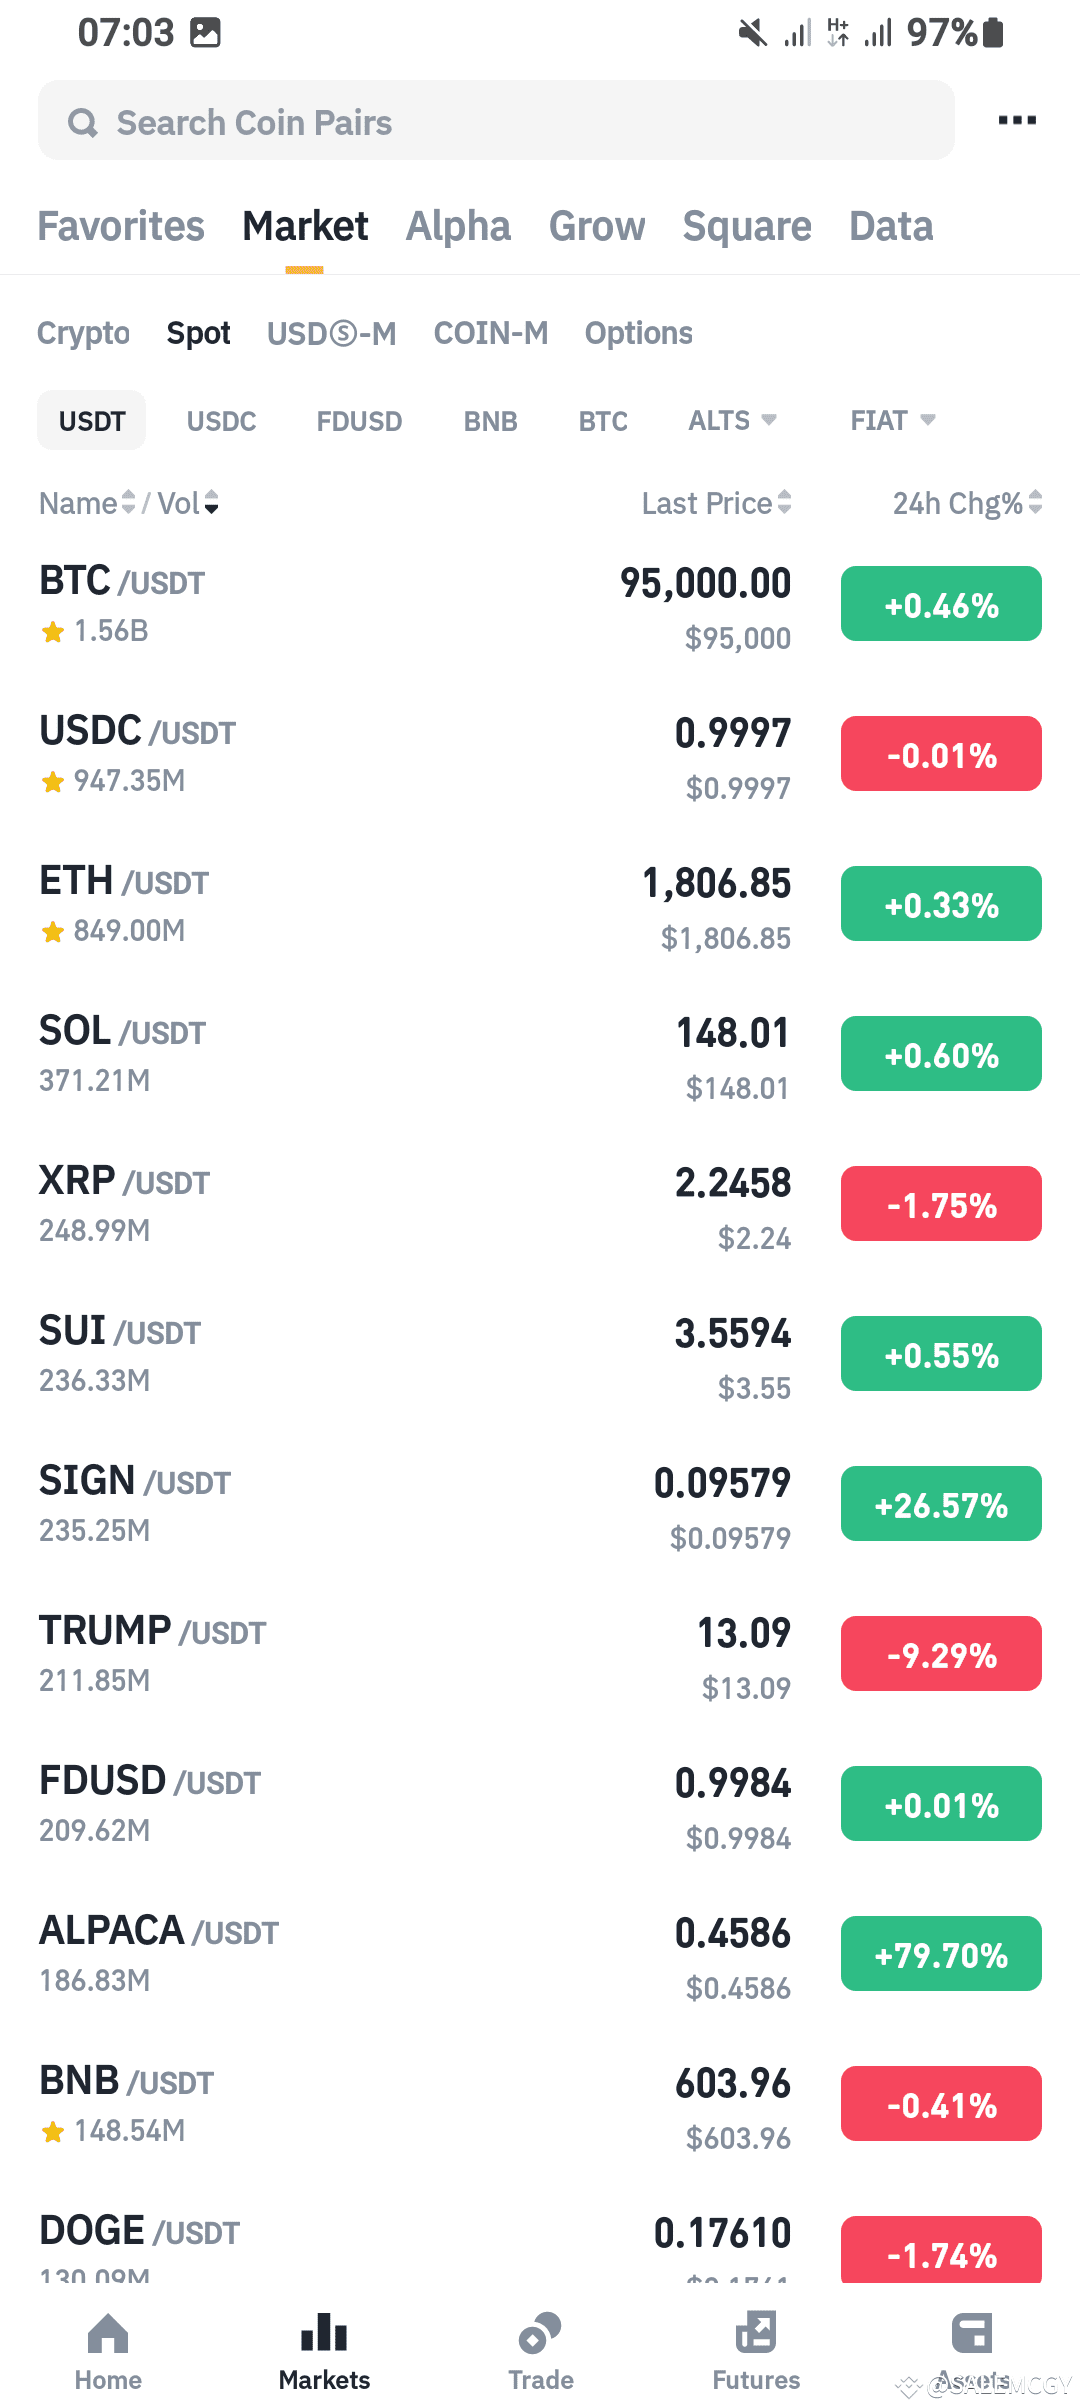Expand the FIAT dropdown filter

tap(893, 420)
